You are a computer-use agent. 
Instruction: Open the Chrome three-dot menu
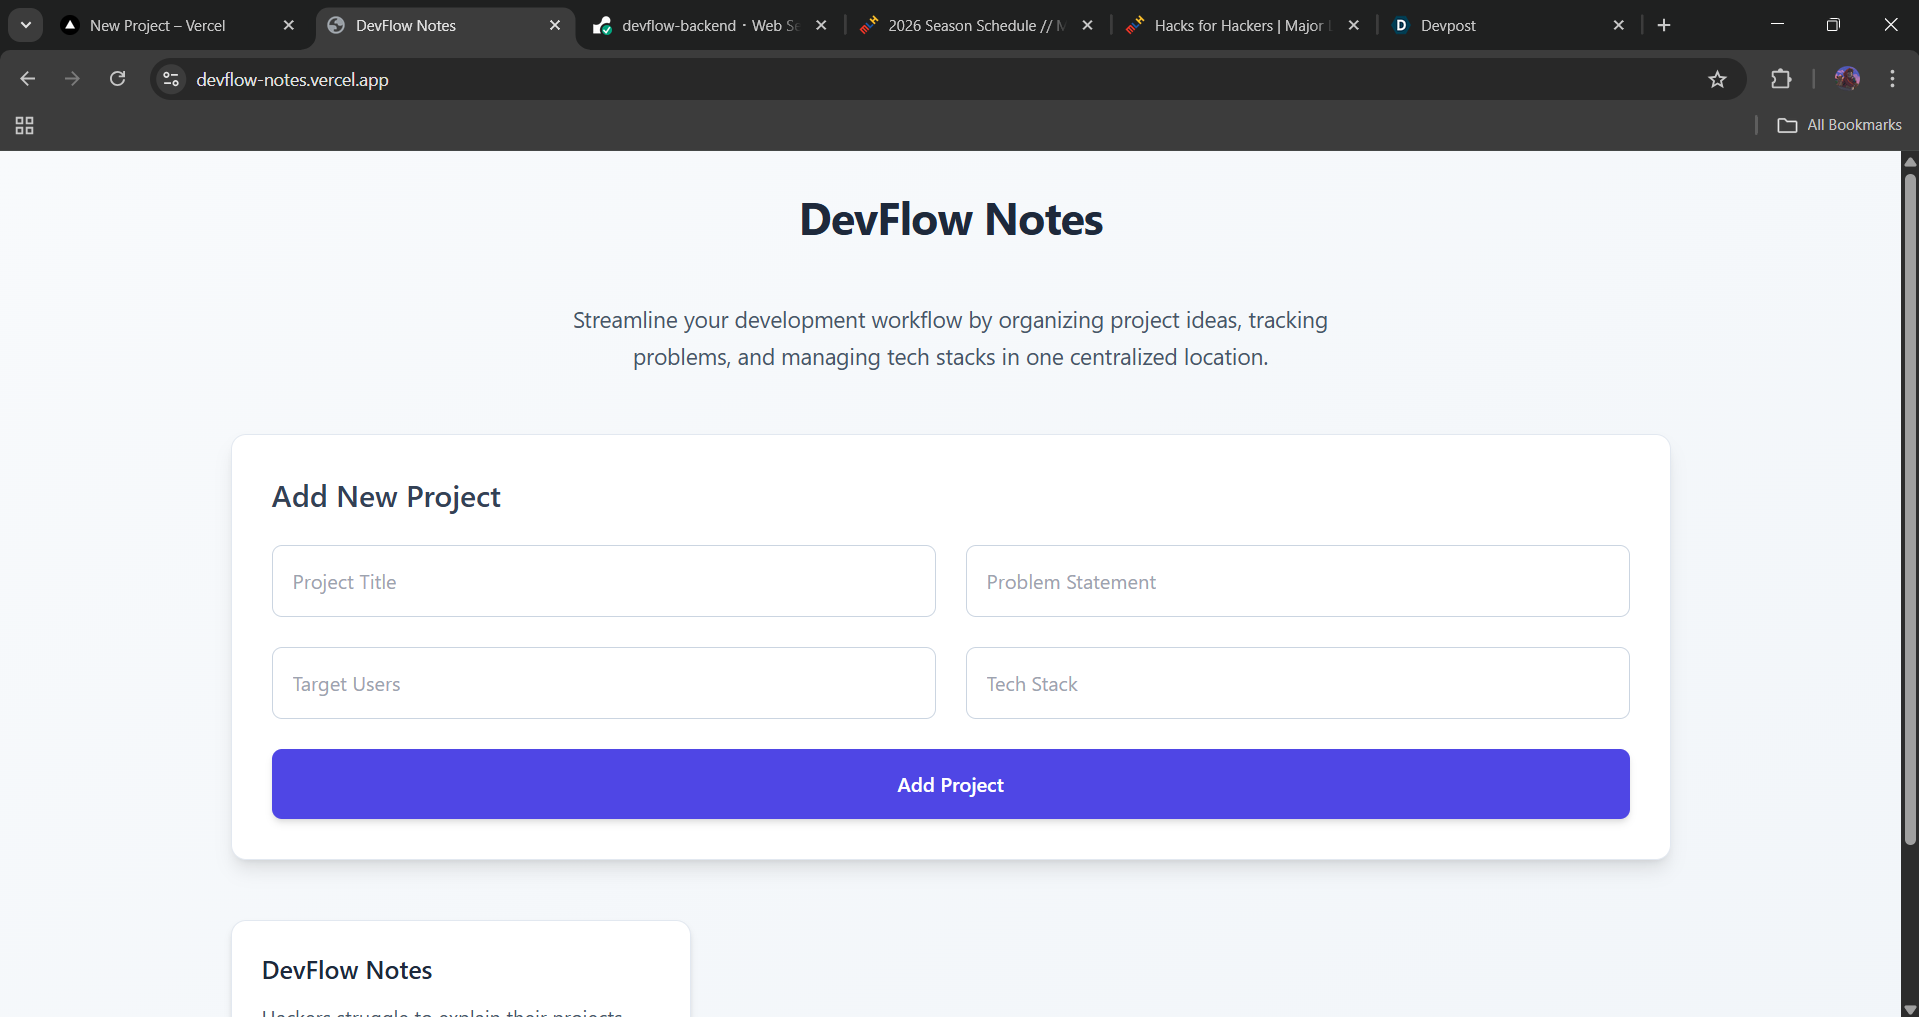(1892, 79)
